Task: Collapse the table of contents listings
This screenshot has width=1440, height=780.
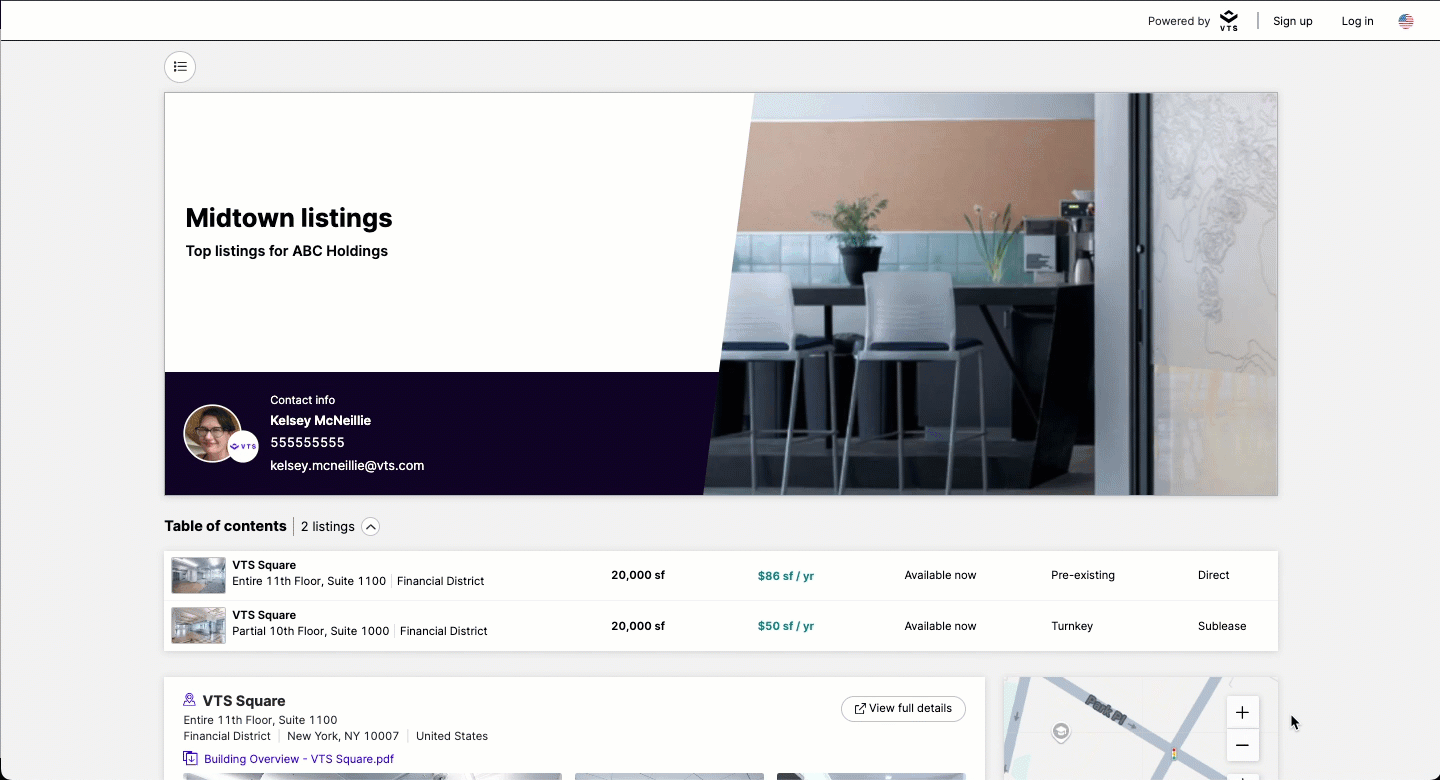Action: (370, 527)
